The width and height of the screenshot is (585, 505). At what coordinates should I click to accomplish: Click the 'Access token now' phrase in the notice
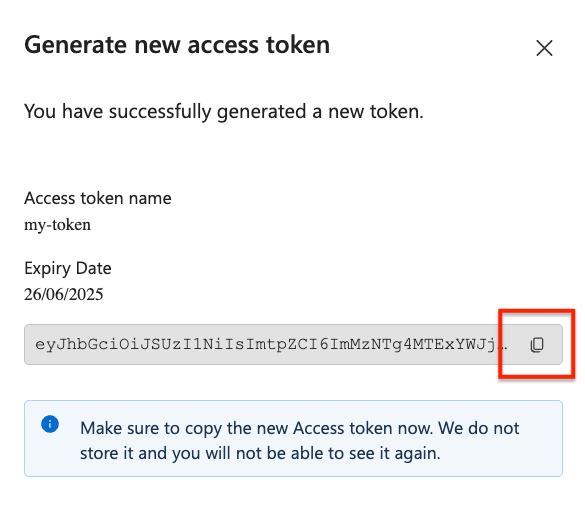(x=363, y=428)
